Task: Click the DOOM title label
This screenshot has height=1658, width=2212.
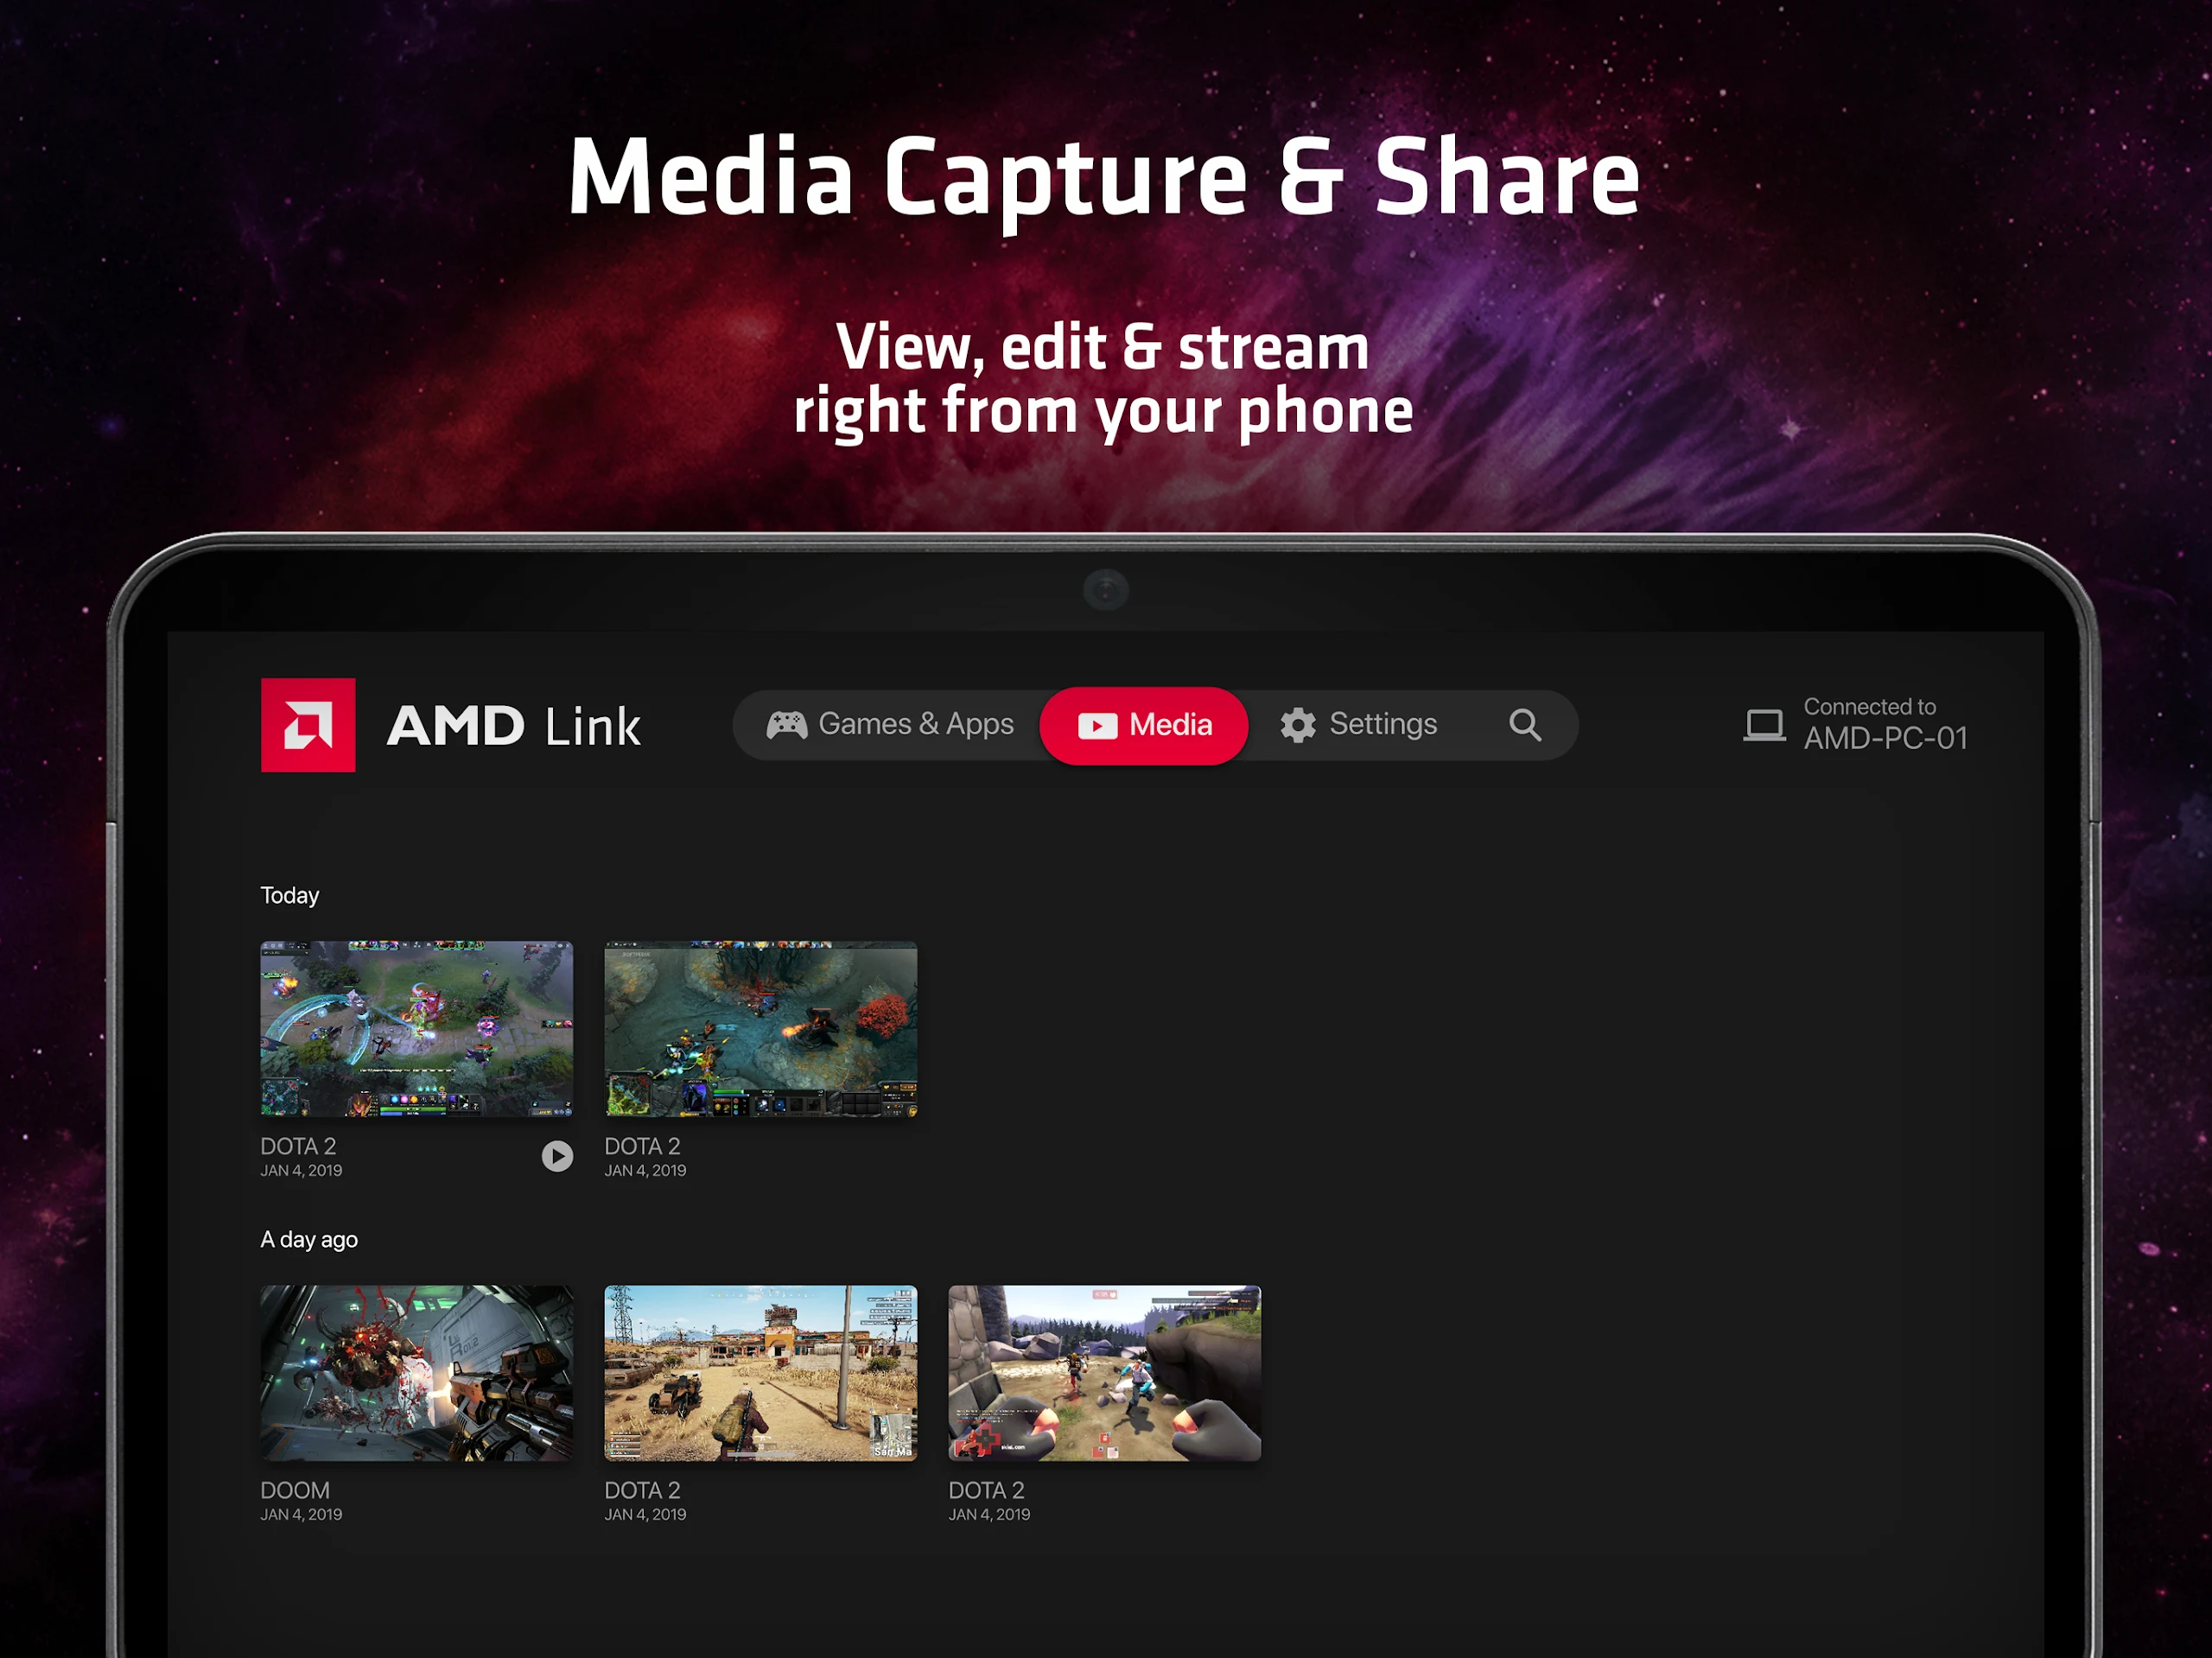Action: [x=295, y=1490]
